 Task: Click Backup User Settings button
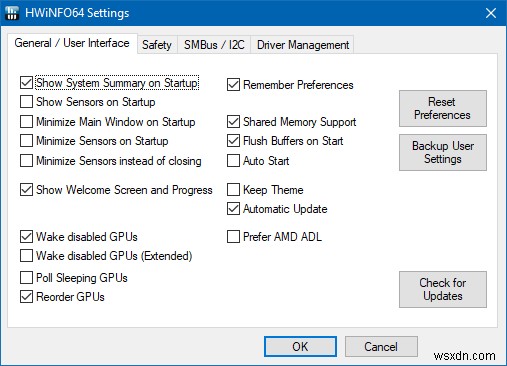click(443, 152)
